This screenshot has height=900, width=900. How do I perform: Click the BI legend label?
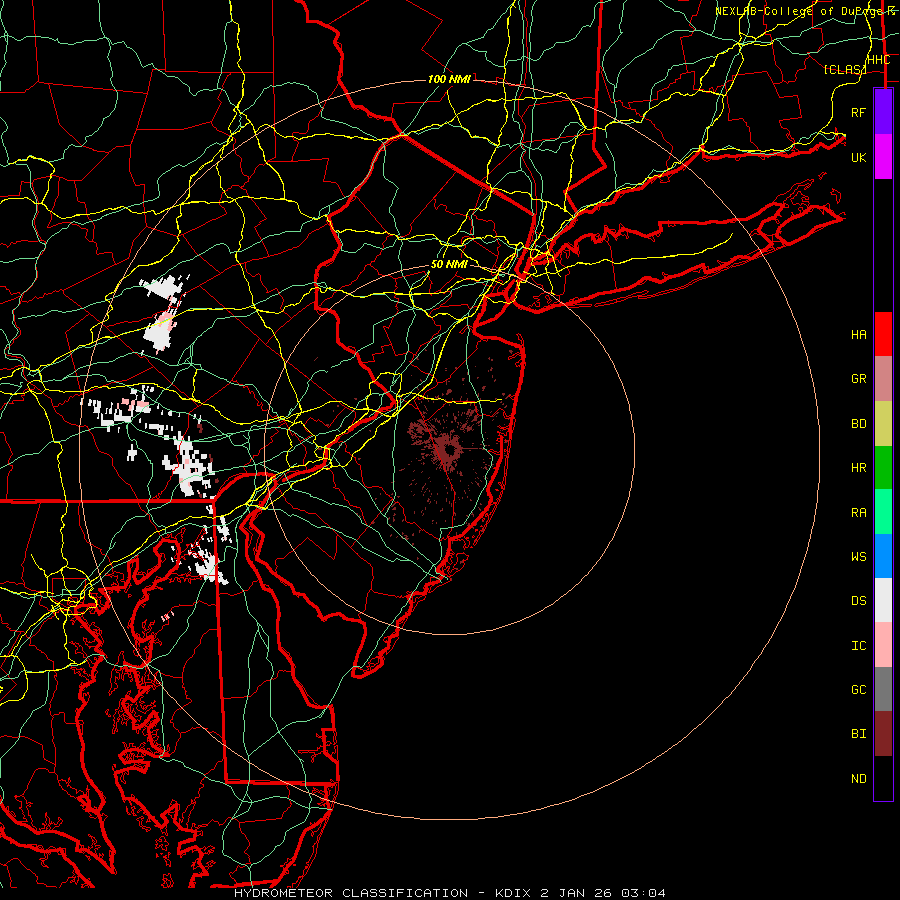(859, 734)
